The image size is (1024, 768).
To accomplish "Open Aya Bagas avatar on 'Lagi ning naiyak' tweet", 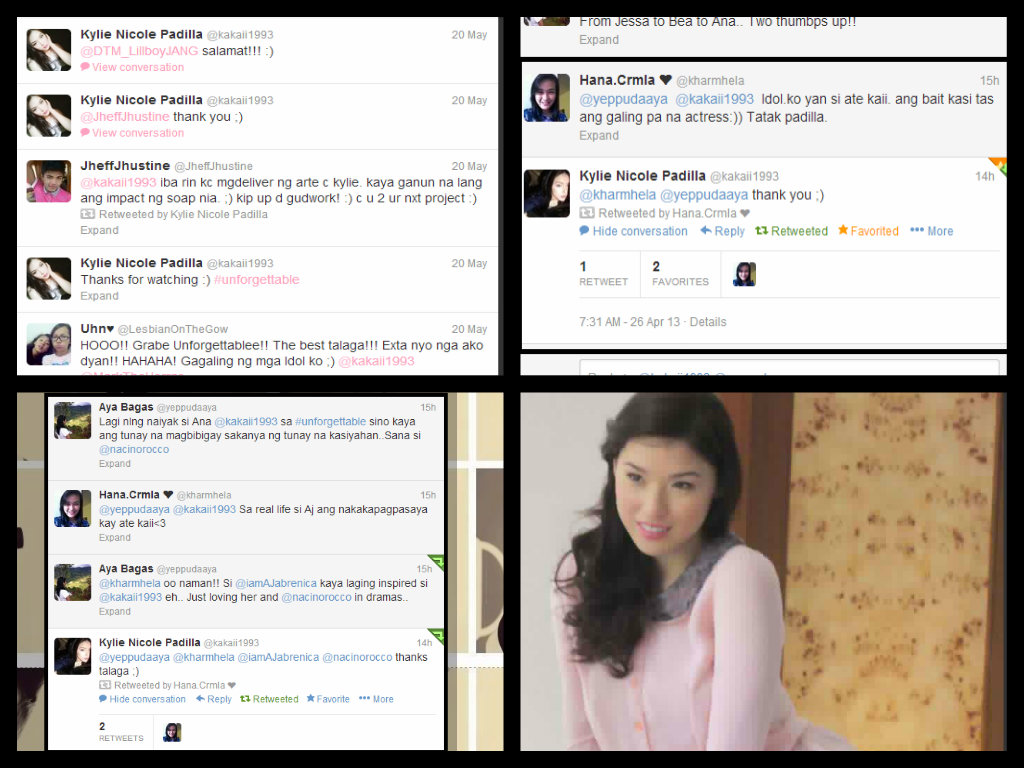I will click(x=72, y=421).
